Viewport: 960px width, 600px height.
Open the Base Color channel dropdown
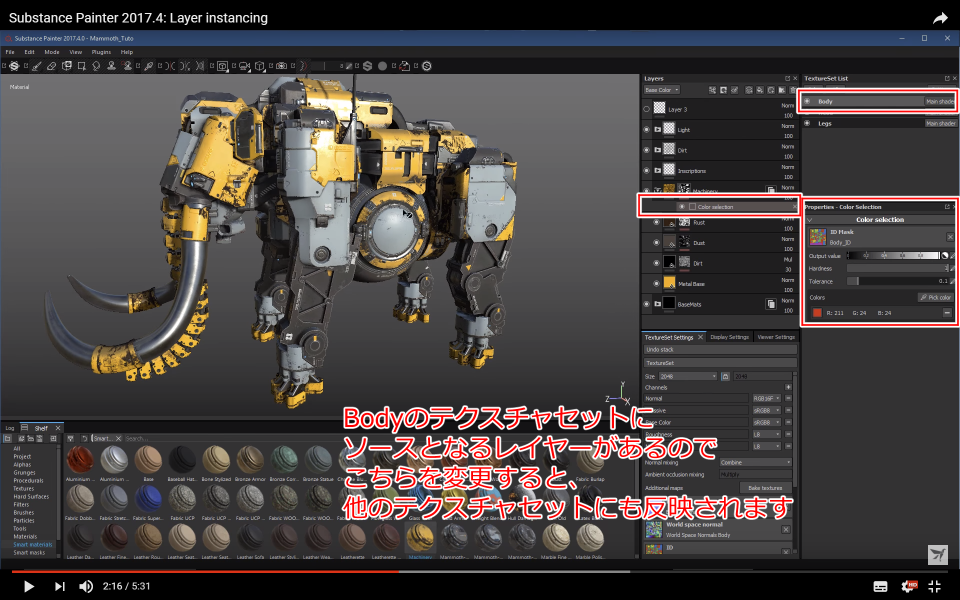[x=661, y=90]
